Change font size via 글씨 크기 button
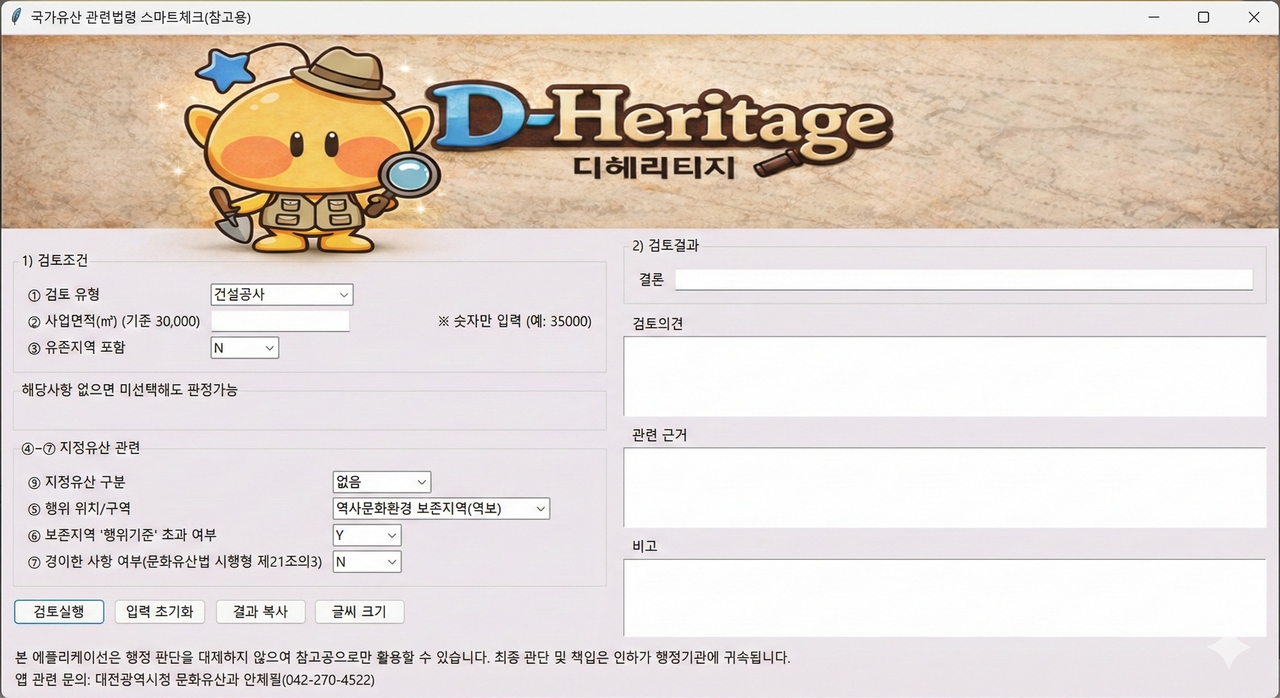Image resolution: width=1280 pixels, height=698 pixels. [359, 612]
